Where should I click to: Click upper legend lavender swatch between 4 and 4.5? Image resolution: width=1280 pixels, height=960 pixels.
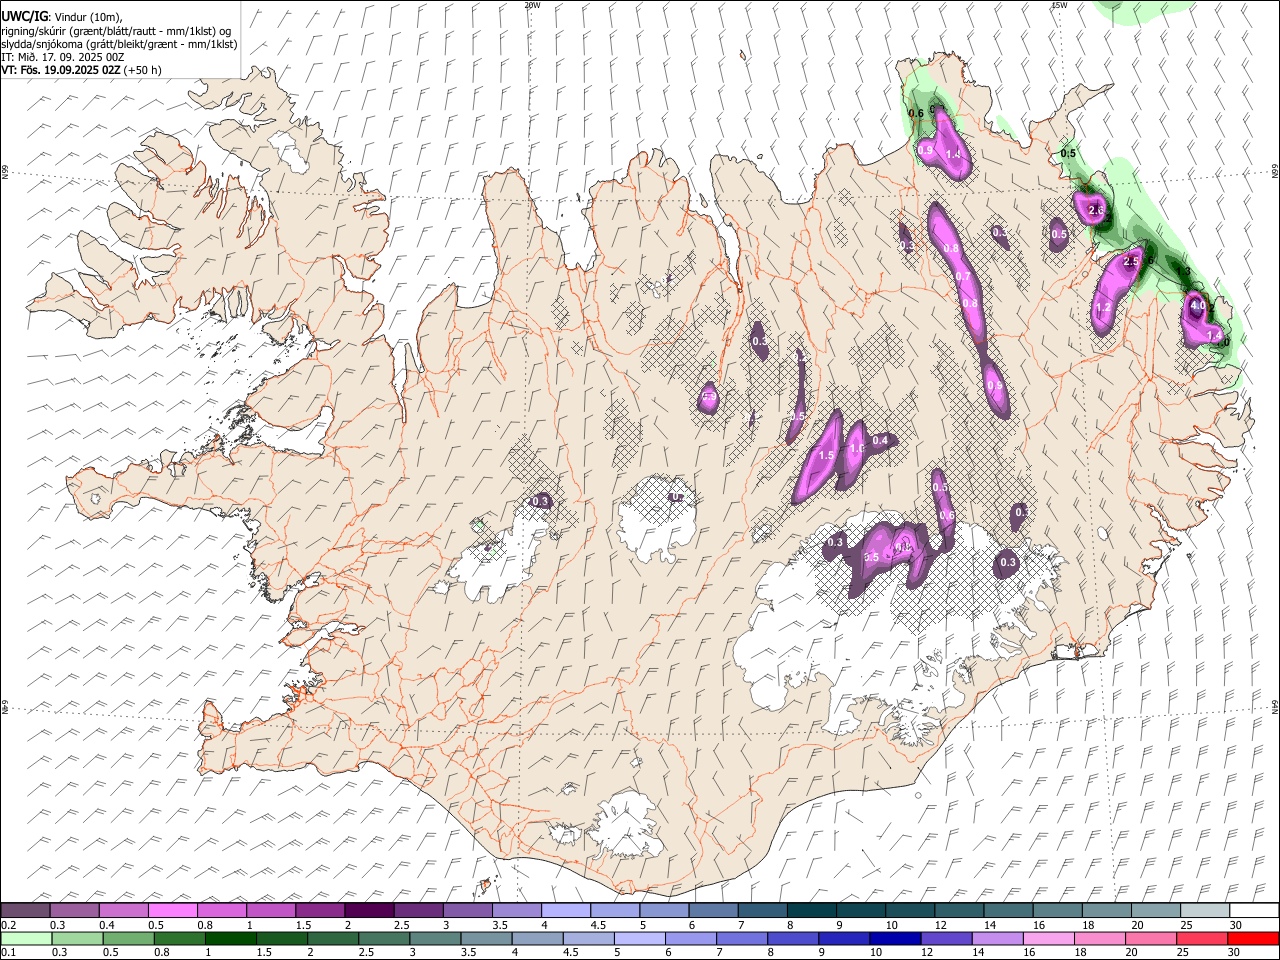tap(566, 910)
